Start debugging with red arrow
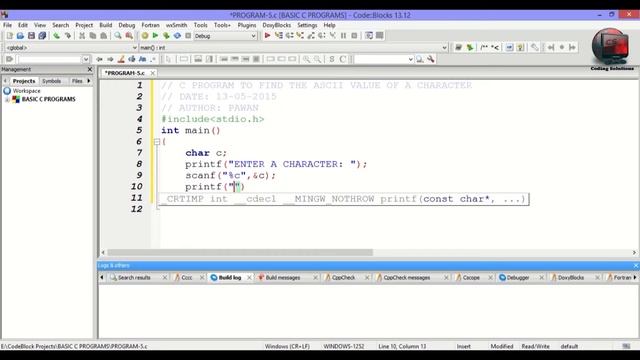 pyautogui.click(x=267, y=36)
